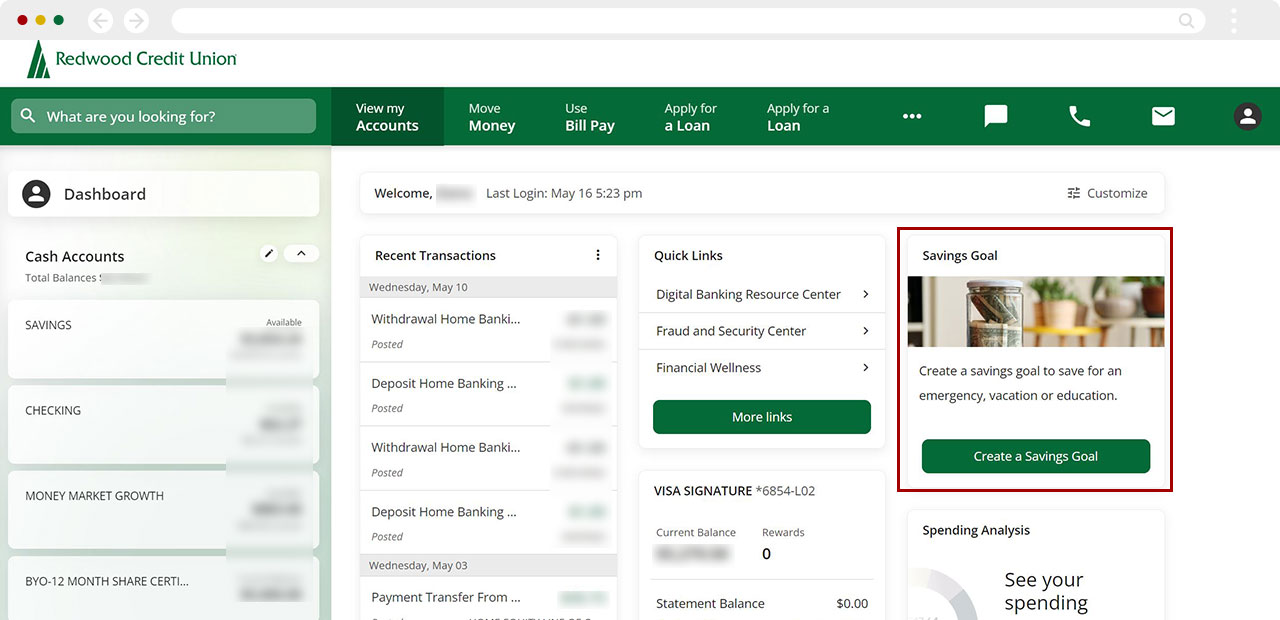Click the Statement Balance $0.00 amount
The image size is (1280, 620).
[852, 603]
